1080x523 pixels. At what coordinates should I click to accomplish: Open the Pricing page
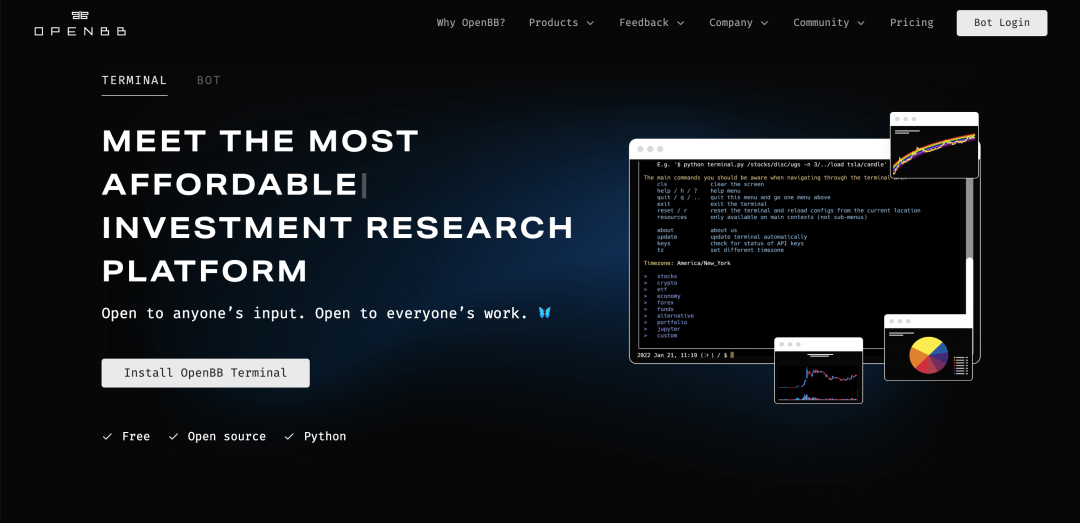pyautogui.click(x=911, y=23)
